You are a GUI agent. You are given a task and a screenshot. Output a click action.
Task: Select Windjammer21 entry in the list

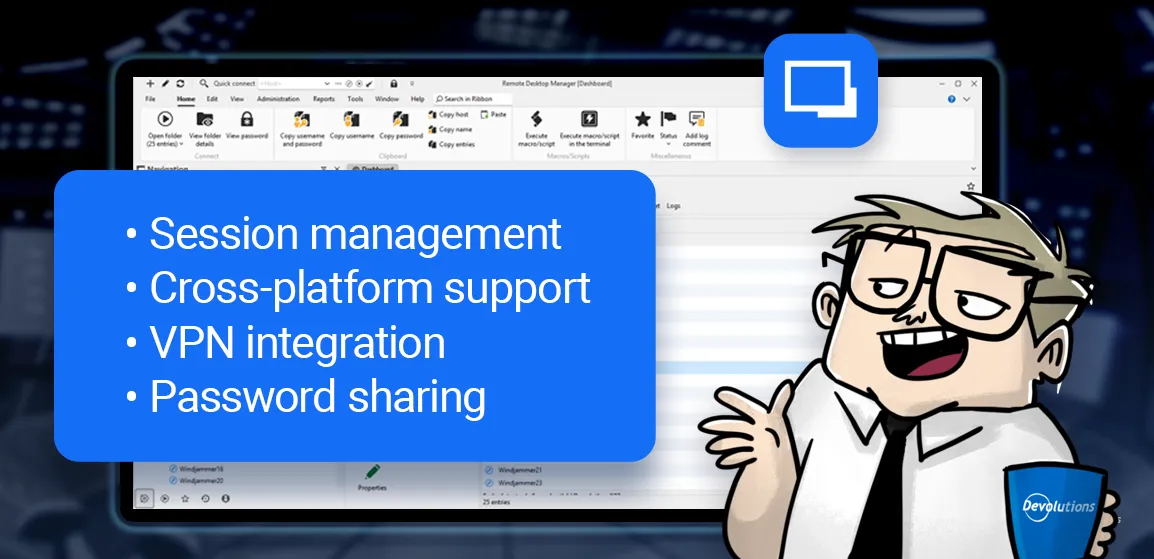click(514, 469)
